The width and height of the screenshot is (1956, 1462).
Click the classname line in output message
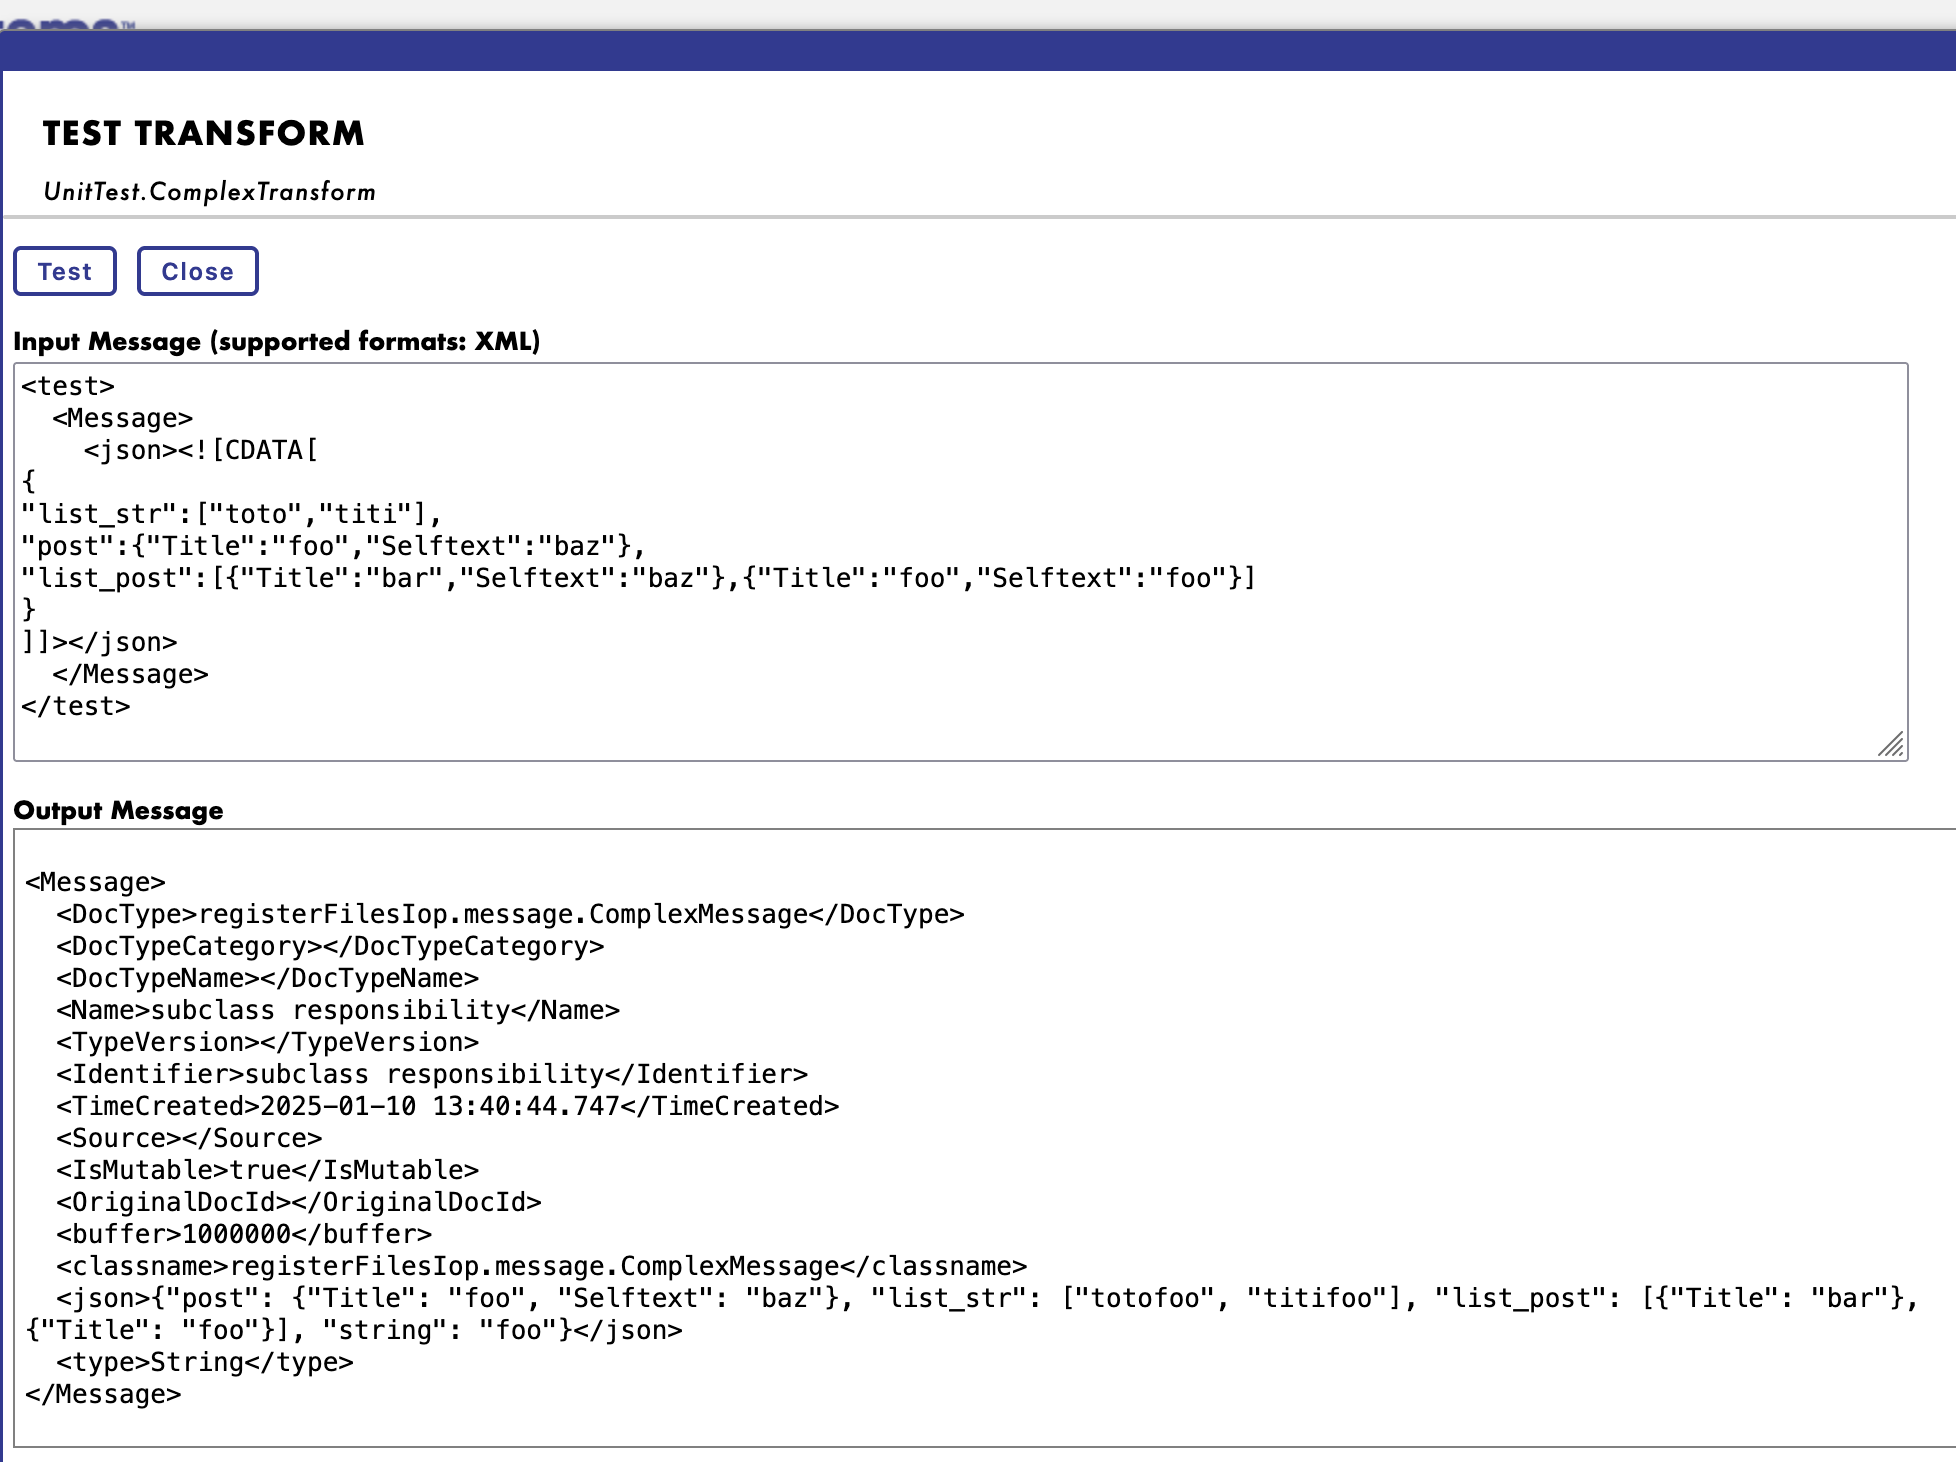click(541, 1266)
